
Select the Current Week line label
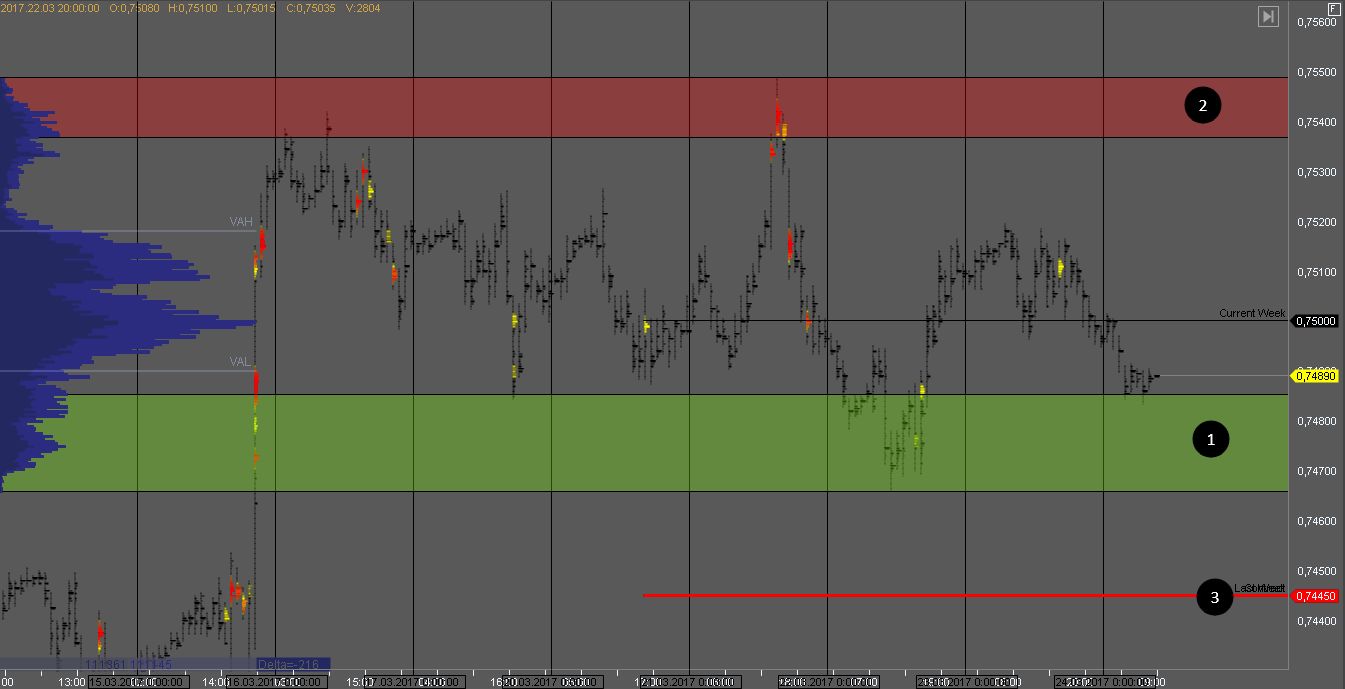[x=1251, y=313]
